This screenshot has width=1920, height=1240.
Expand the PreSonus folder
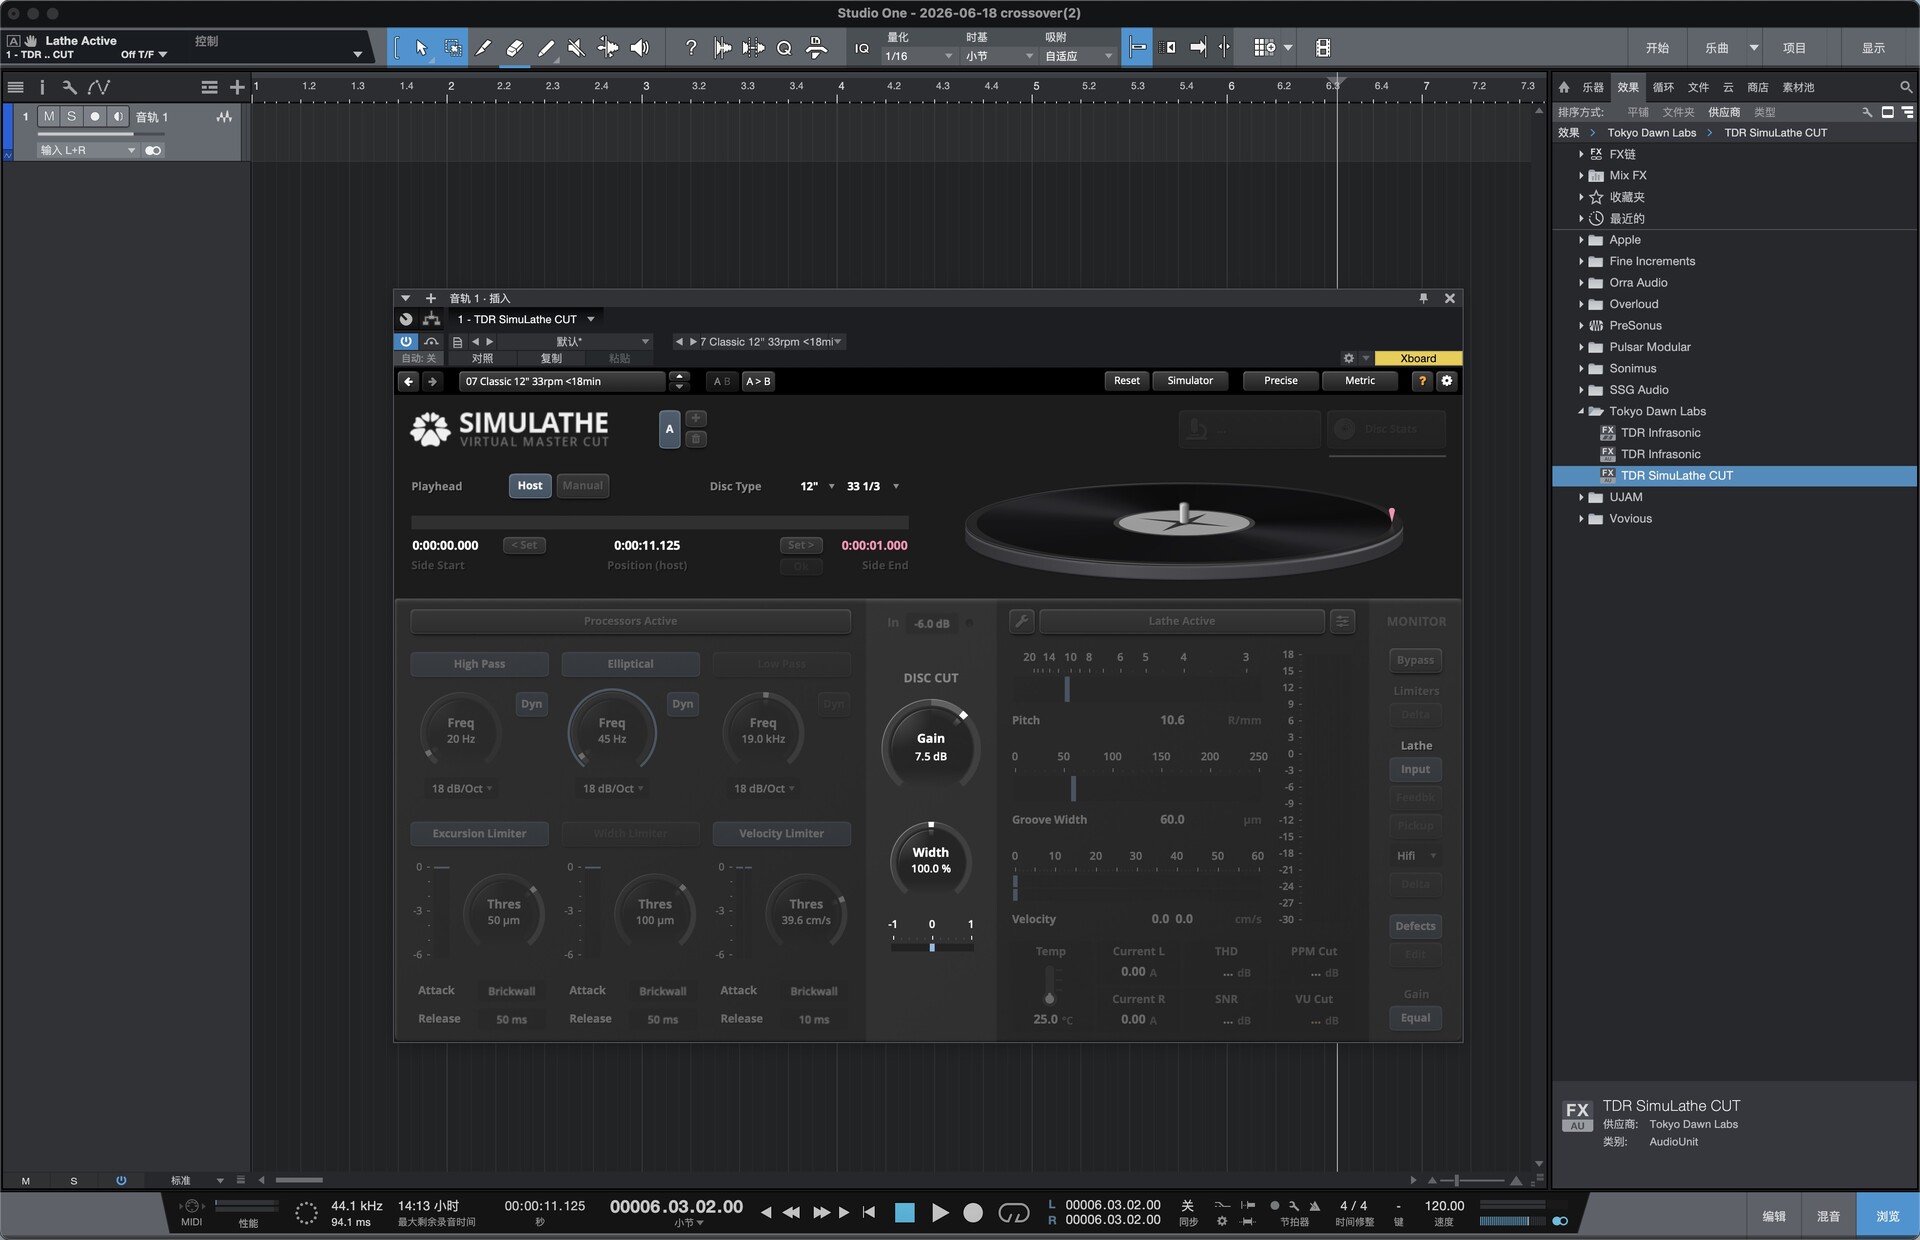pyautogui.click(x=1581, y=326)
